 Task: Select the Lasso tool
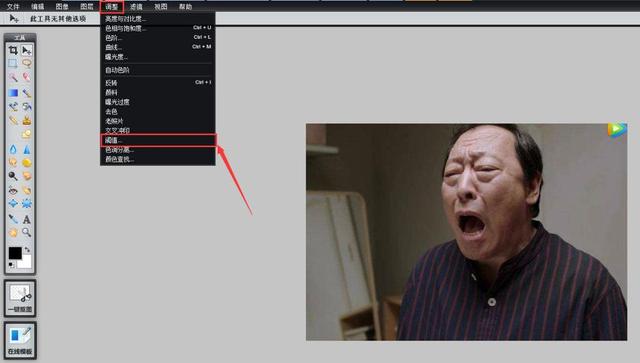[27, 63]
